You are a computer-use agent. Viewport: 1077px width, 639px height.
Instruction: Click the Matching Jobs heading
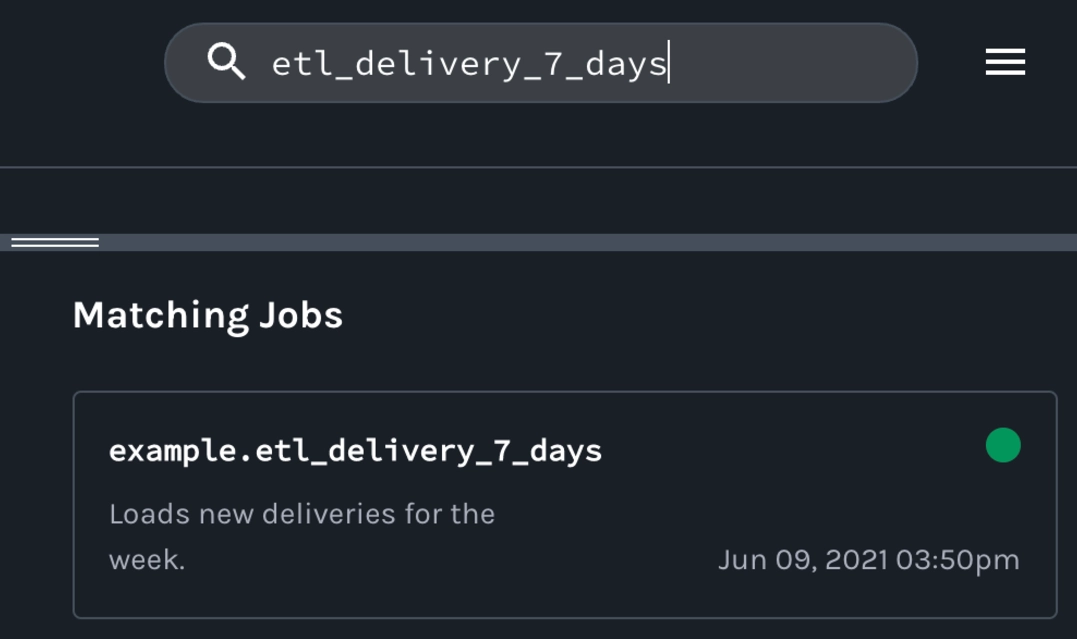point(207,315)
